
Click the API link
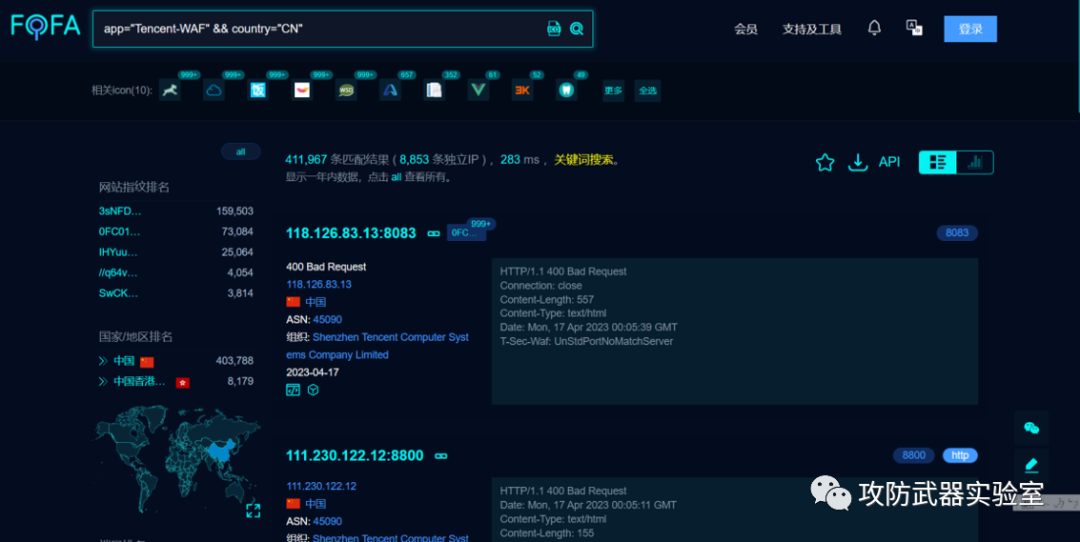889,162
